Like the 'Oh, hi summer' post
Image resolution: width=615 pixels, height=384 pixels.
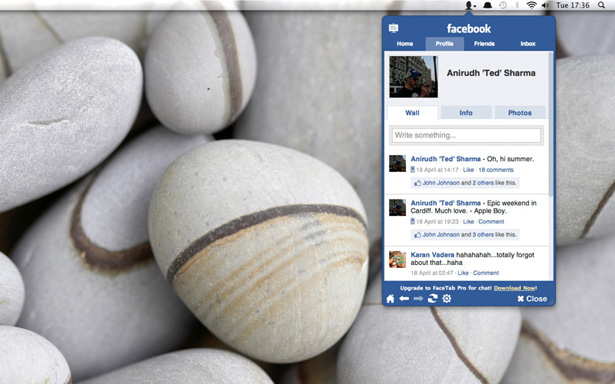click(x=468, y=170)
